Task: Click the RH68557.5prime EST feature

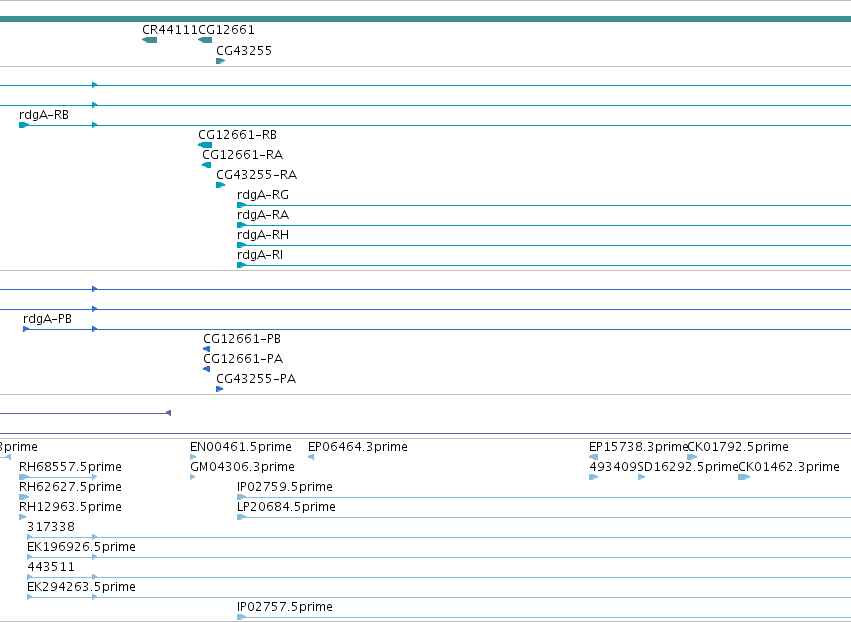Action: tap(58, 477)
